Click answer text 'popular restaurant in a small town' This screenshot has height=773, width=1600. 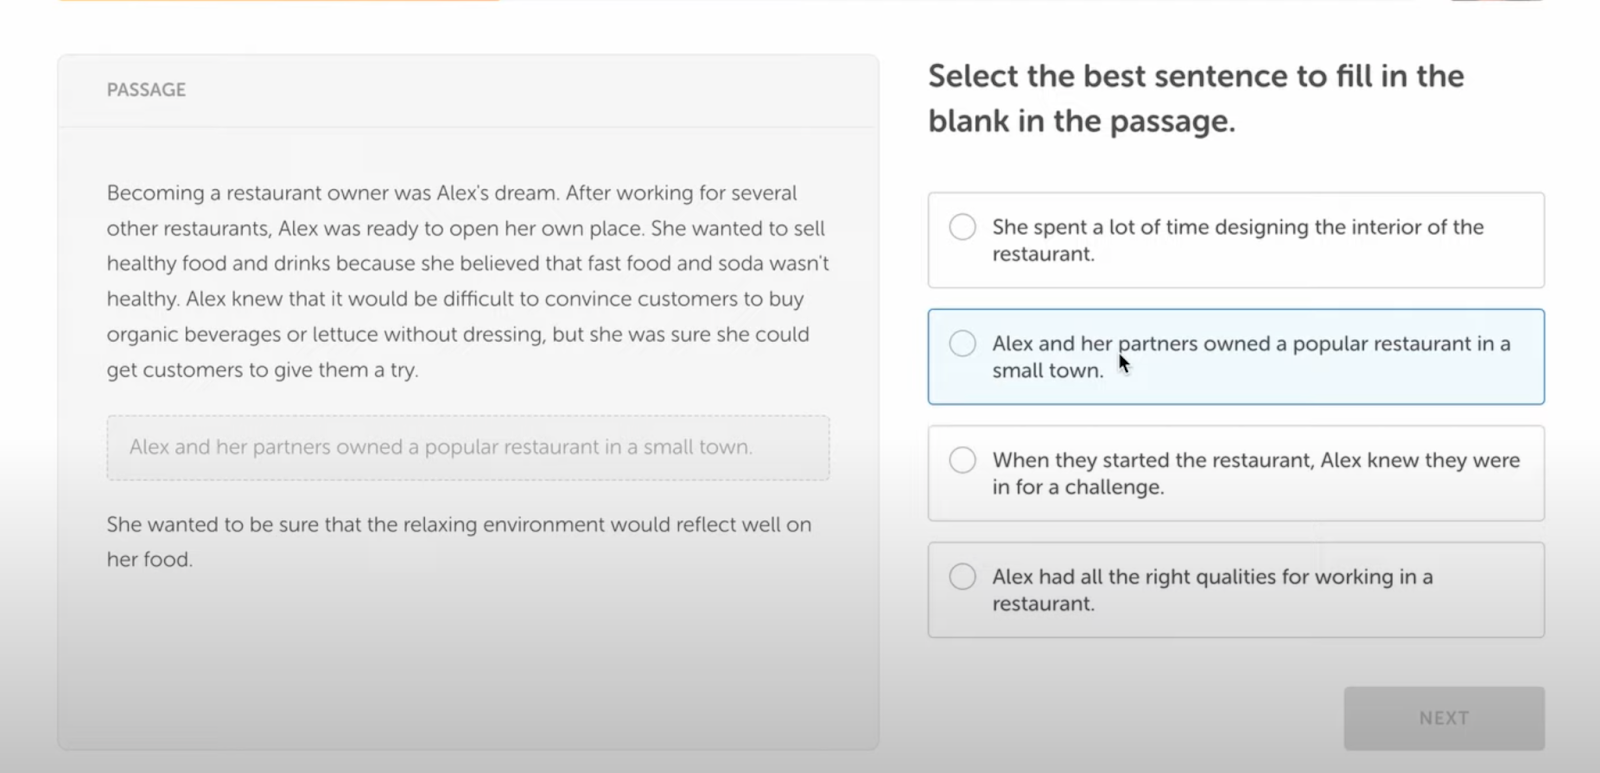pyautogui.click(x=1250, y=357)
